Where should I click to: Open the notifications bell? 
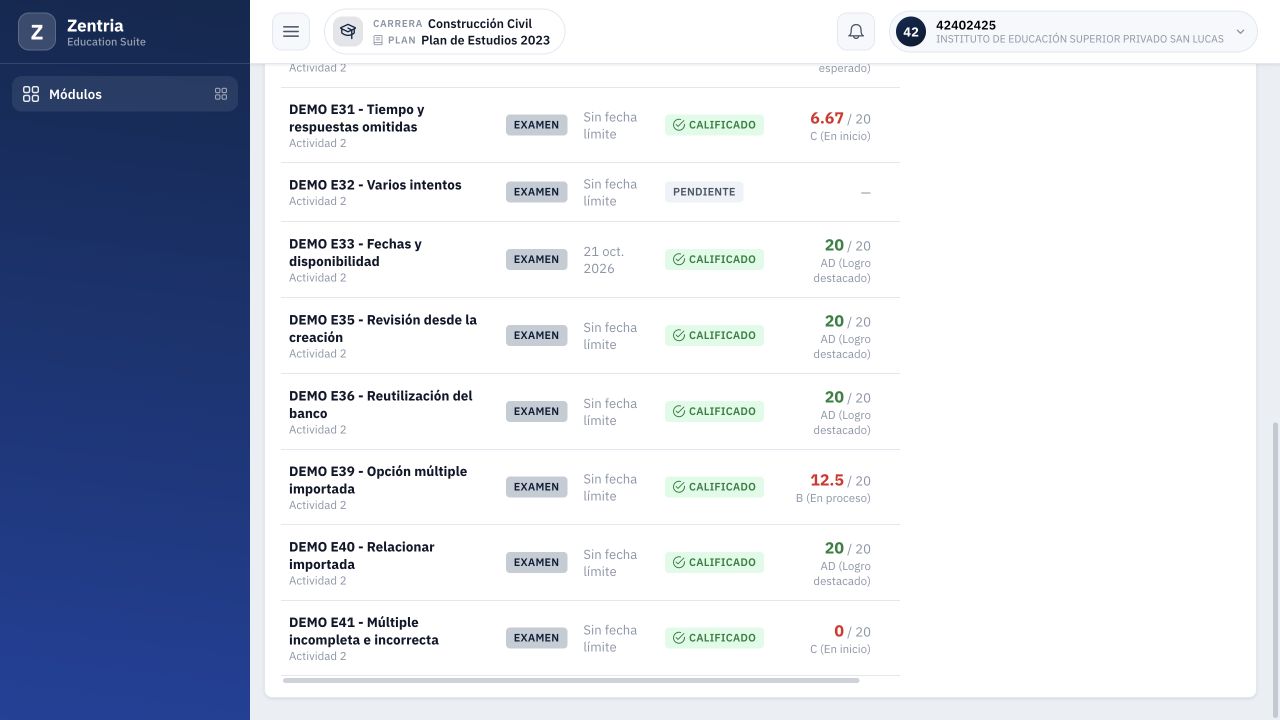[x=856, y=32]
